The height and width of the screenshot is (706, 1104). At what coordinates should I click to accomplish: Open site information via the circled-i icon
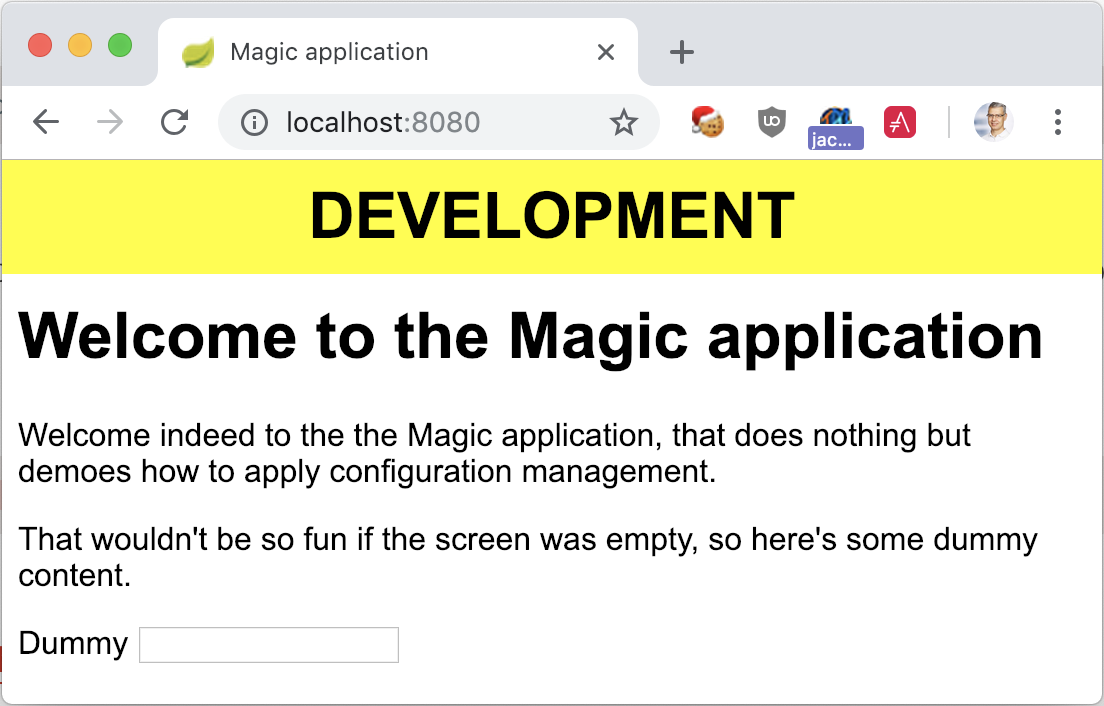tap(255, 121)
